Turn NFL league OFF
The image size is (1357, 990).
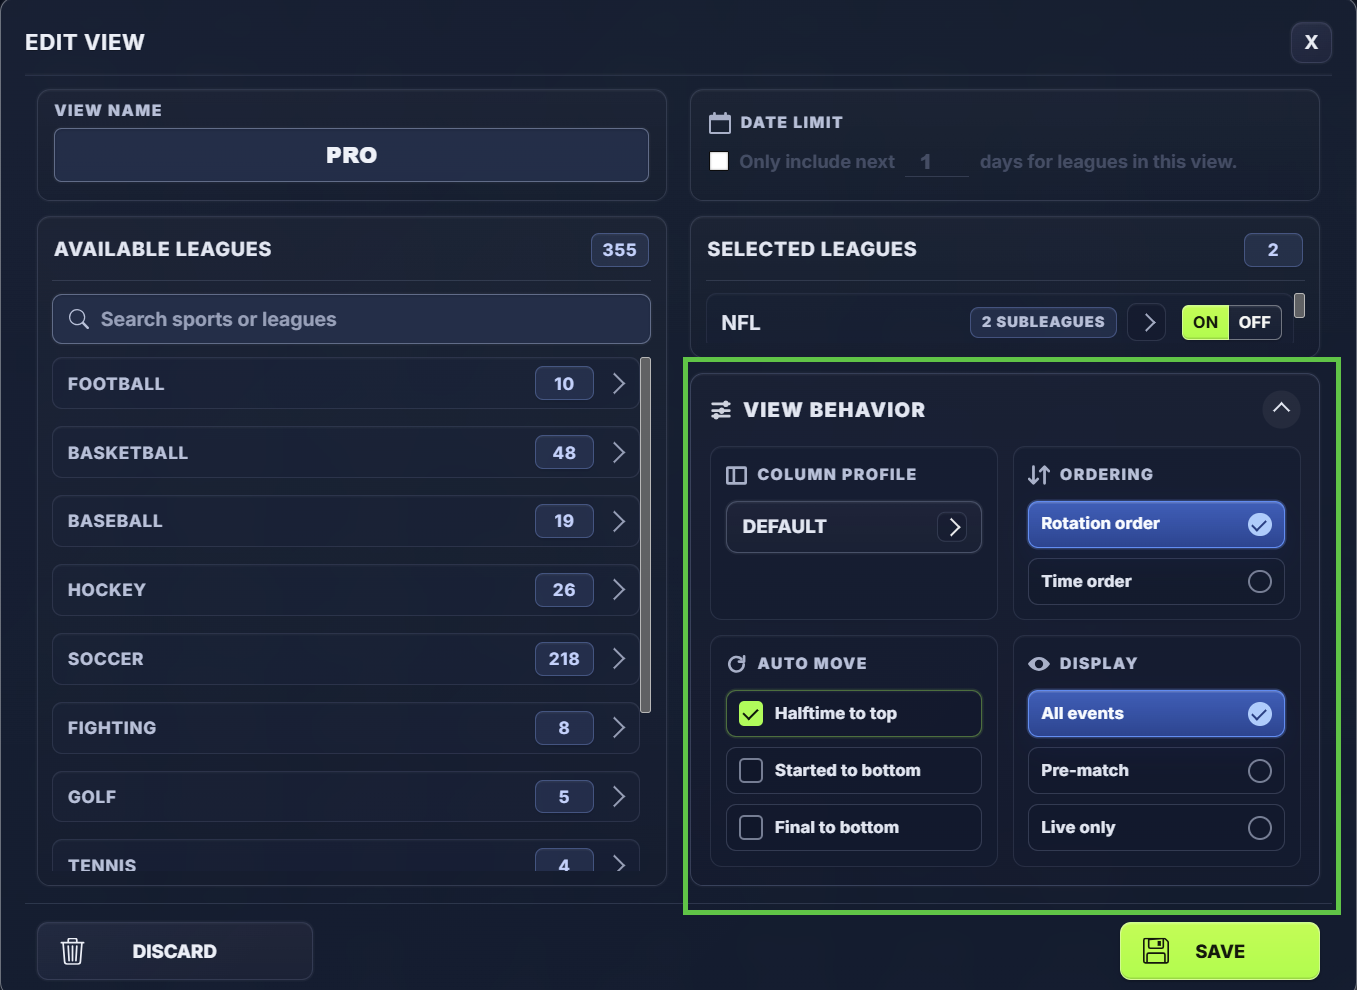click(1255, 322)
